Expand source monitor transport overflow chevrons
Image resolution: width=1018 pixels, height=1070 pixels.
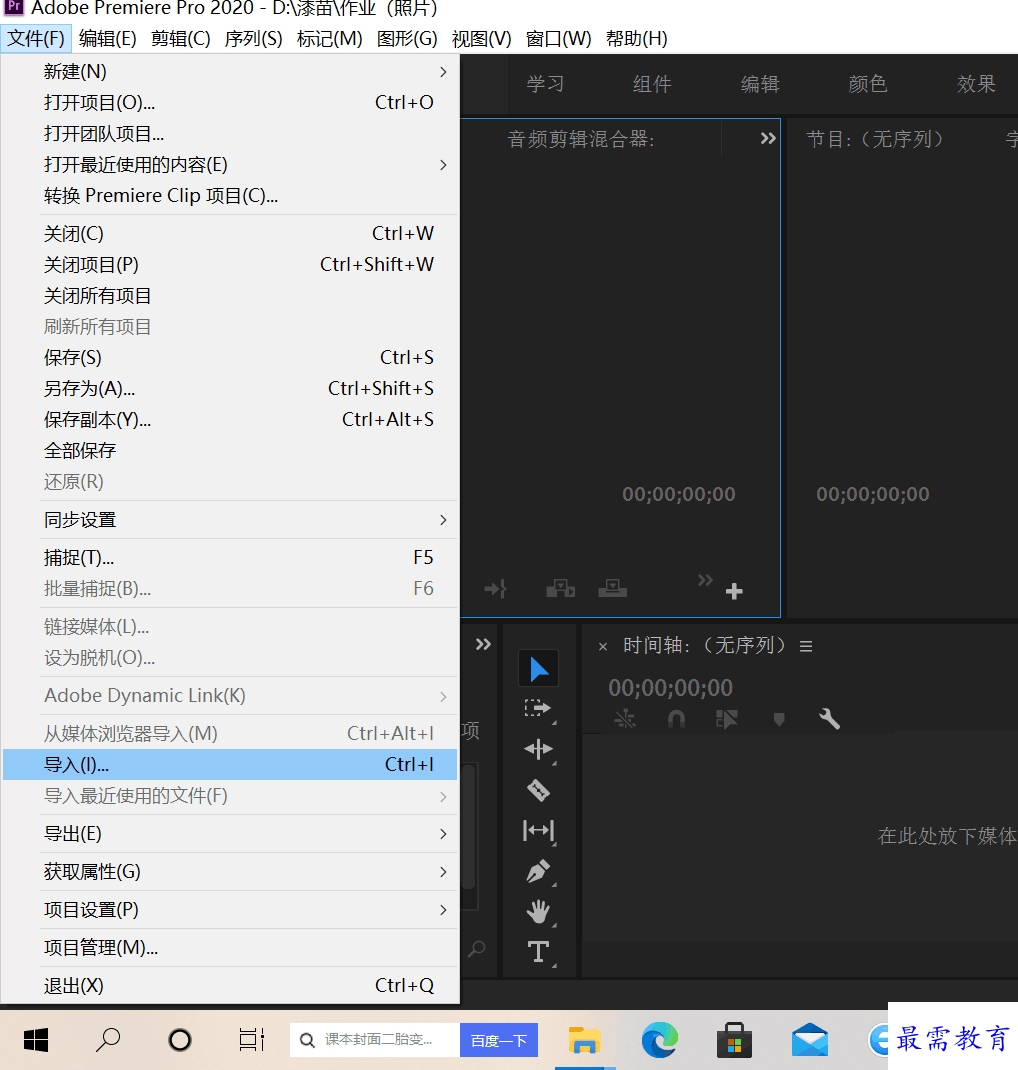[x=705, y=581]
